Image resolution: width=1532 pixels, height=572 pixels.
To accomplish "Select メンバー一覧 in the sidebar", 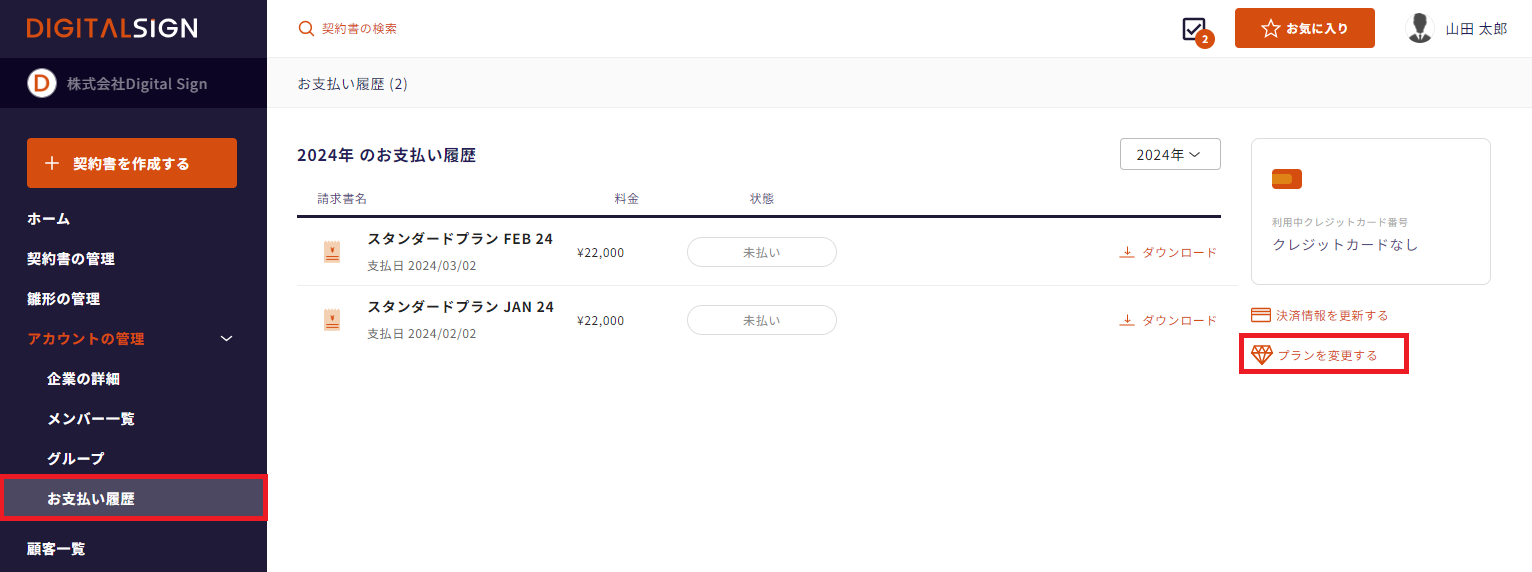I will 91,419.
